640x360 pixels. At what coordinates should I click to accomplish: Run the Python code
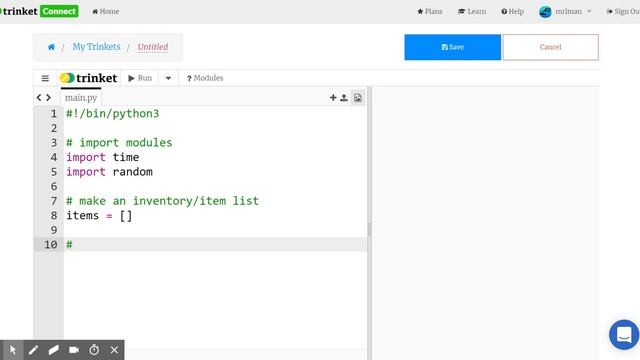click(x=140, y=78)
